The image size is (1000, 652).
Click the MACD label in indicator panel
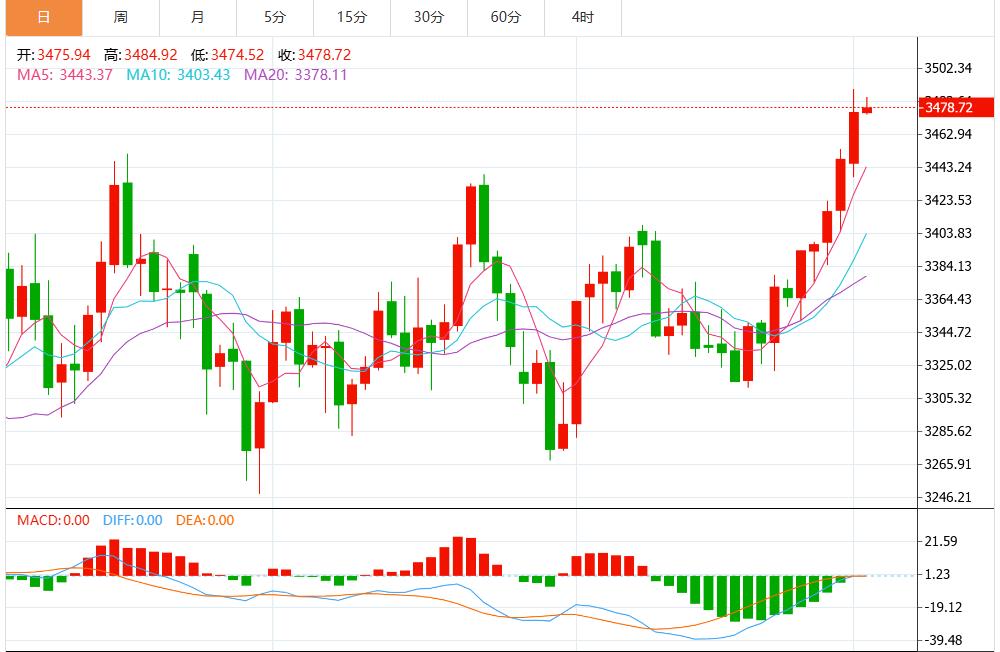[x=37, y=520]
